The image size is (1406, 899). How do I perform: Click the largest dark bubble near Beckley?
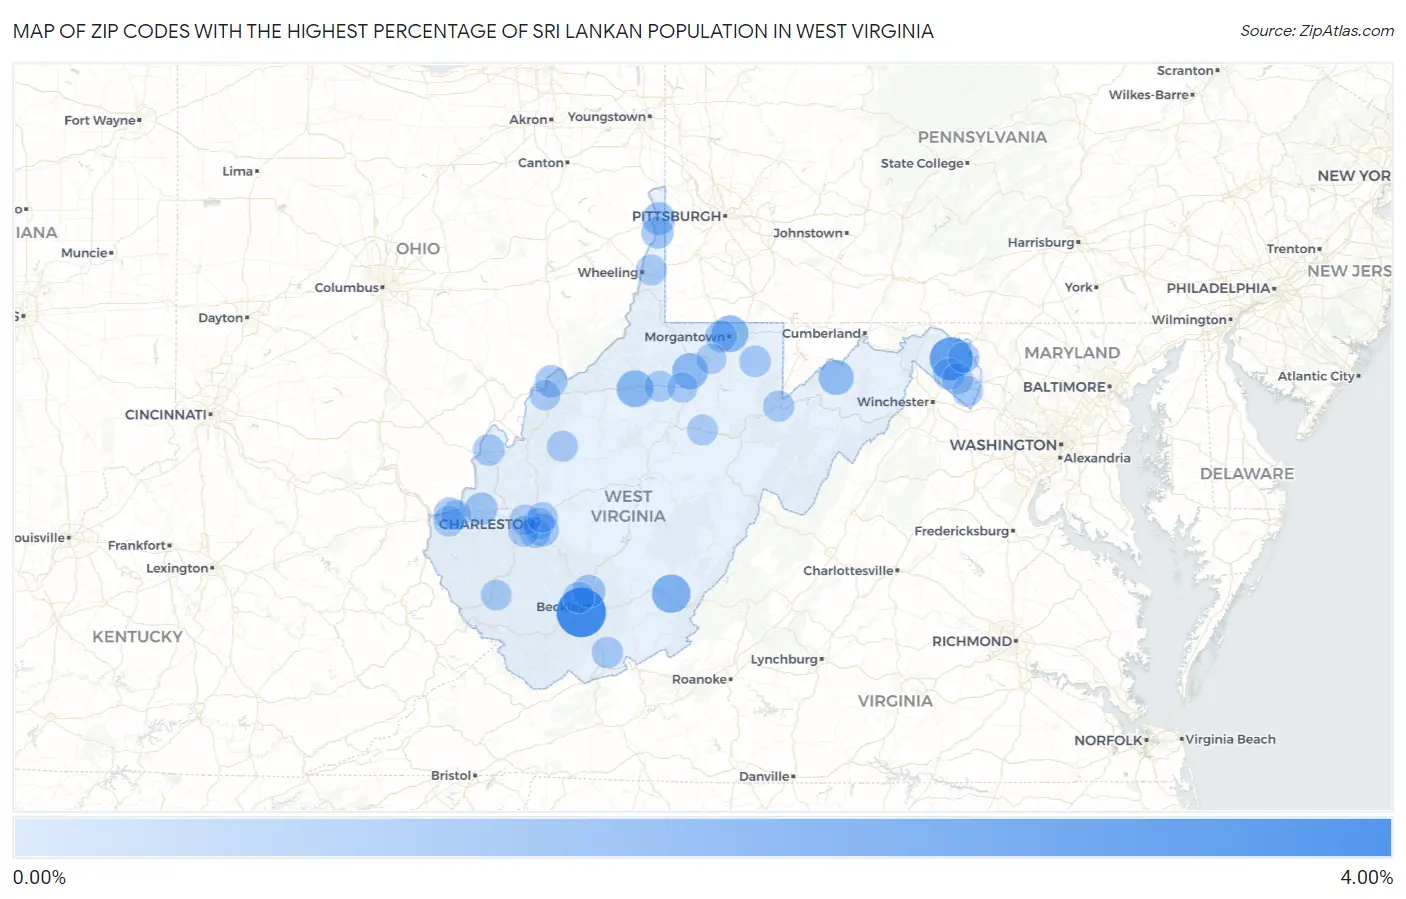coord(581,612)
